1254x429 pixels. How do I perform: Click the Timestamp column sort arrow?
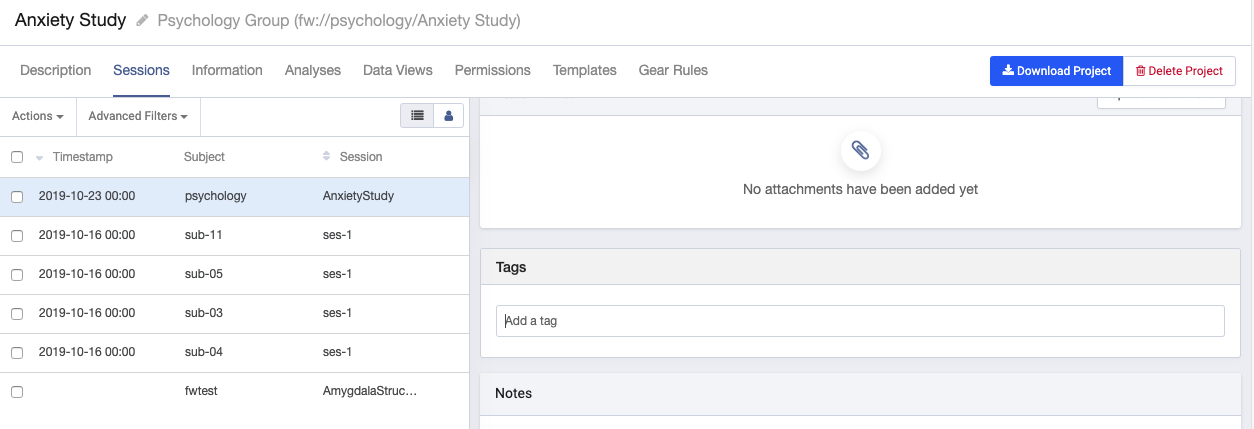(x=40, y=158)
